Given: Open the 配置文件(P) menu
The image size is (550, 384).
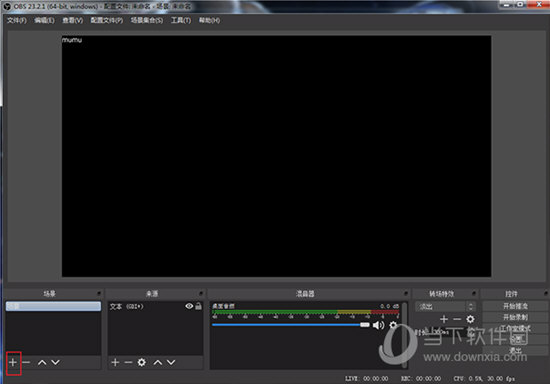Looking at the screenshot, I should pos(107,20).
